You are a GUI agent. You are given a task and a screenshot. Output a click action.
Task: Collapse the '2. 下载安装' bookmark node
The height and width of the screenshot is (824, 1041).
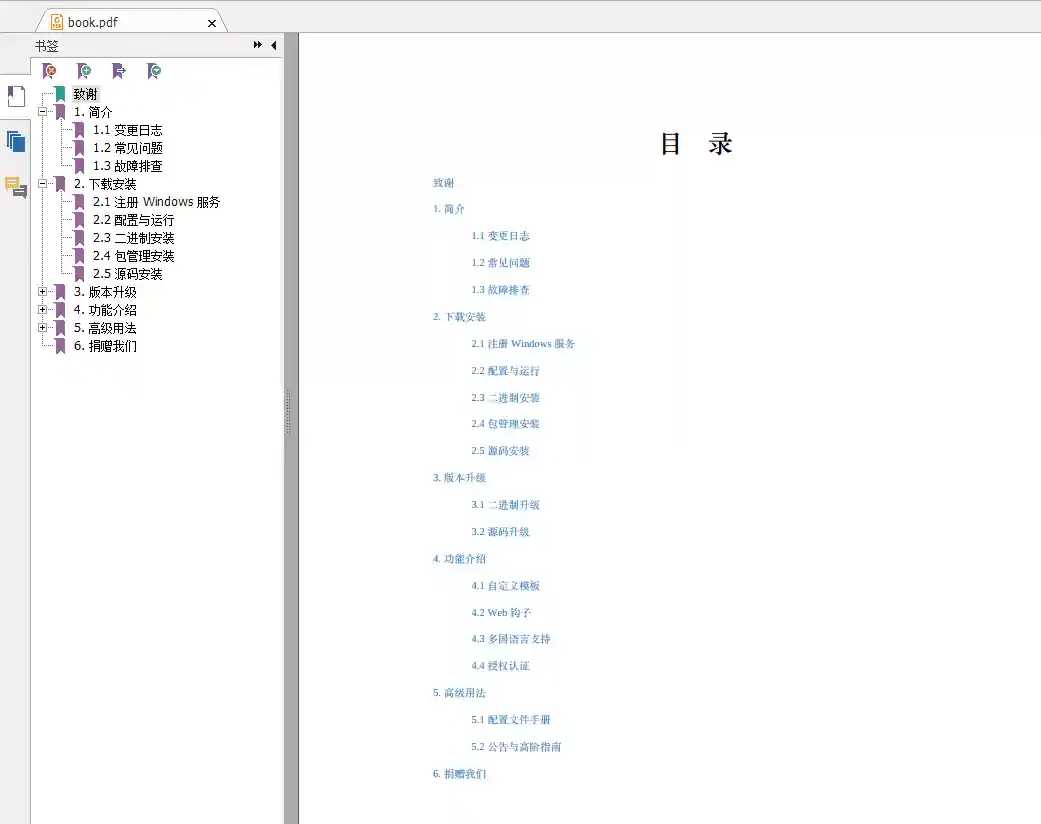42,183
